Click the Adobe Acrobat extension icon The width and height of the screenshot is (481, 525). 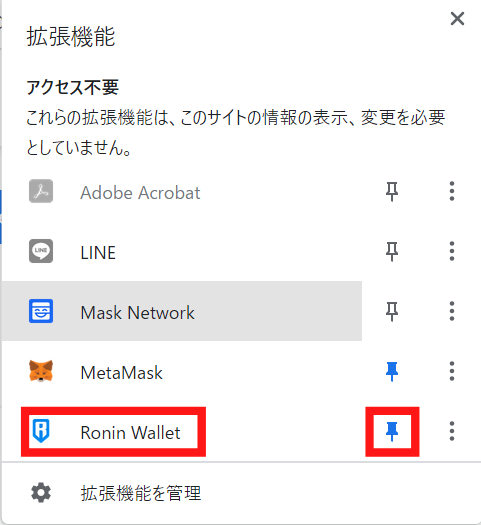[x=41, y=191]
